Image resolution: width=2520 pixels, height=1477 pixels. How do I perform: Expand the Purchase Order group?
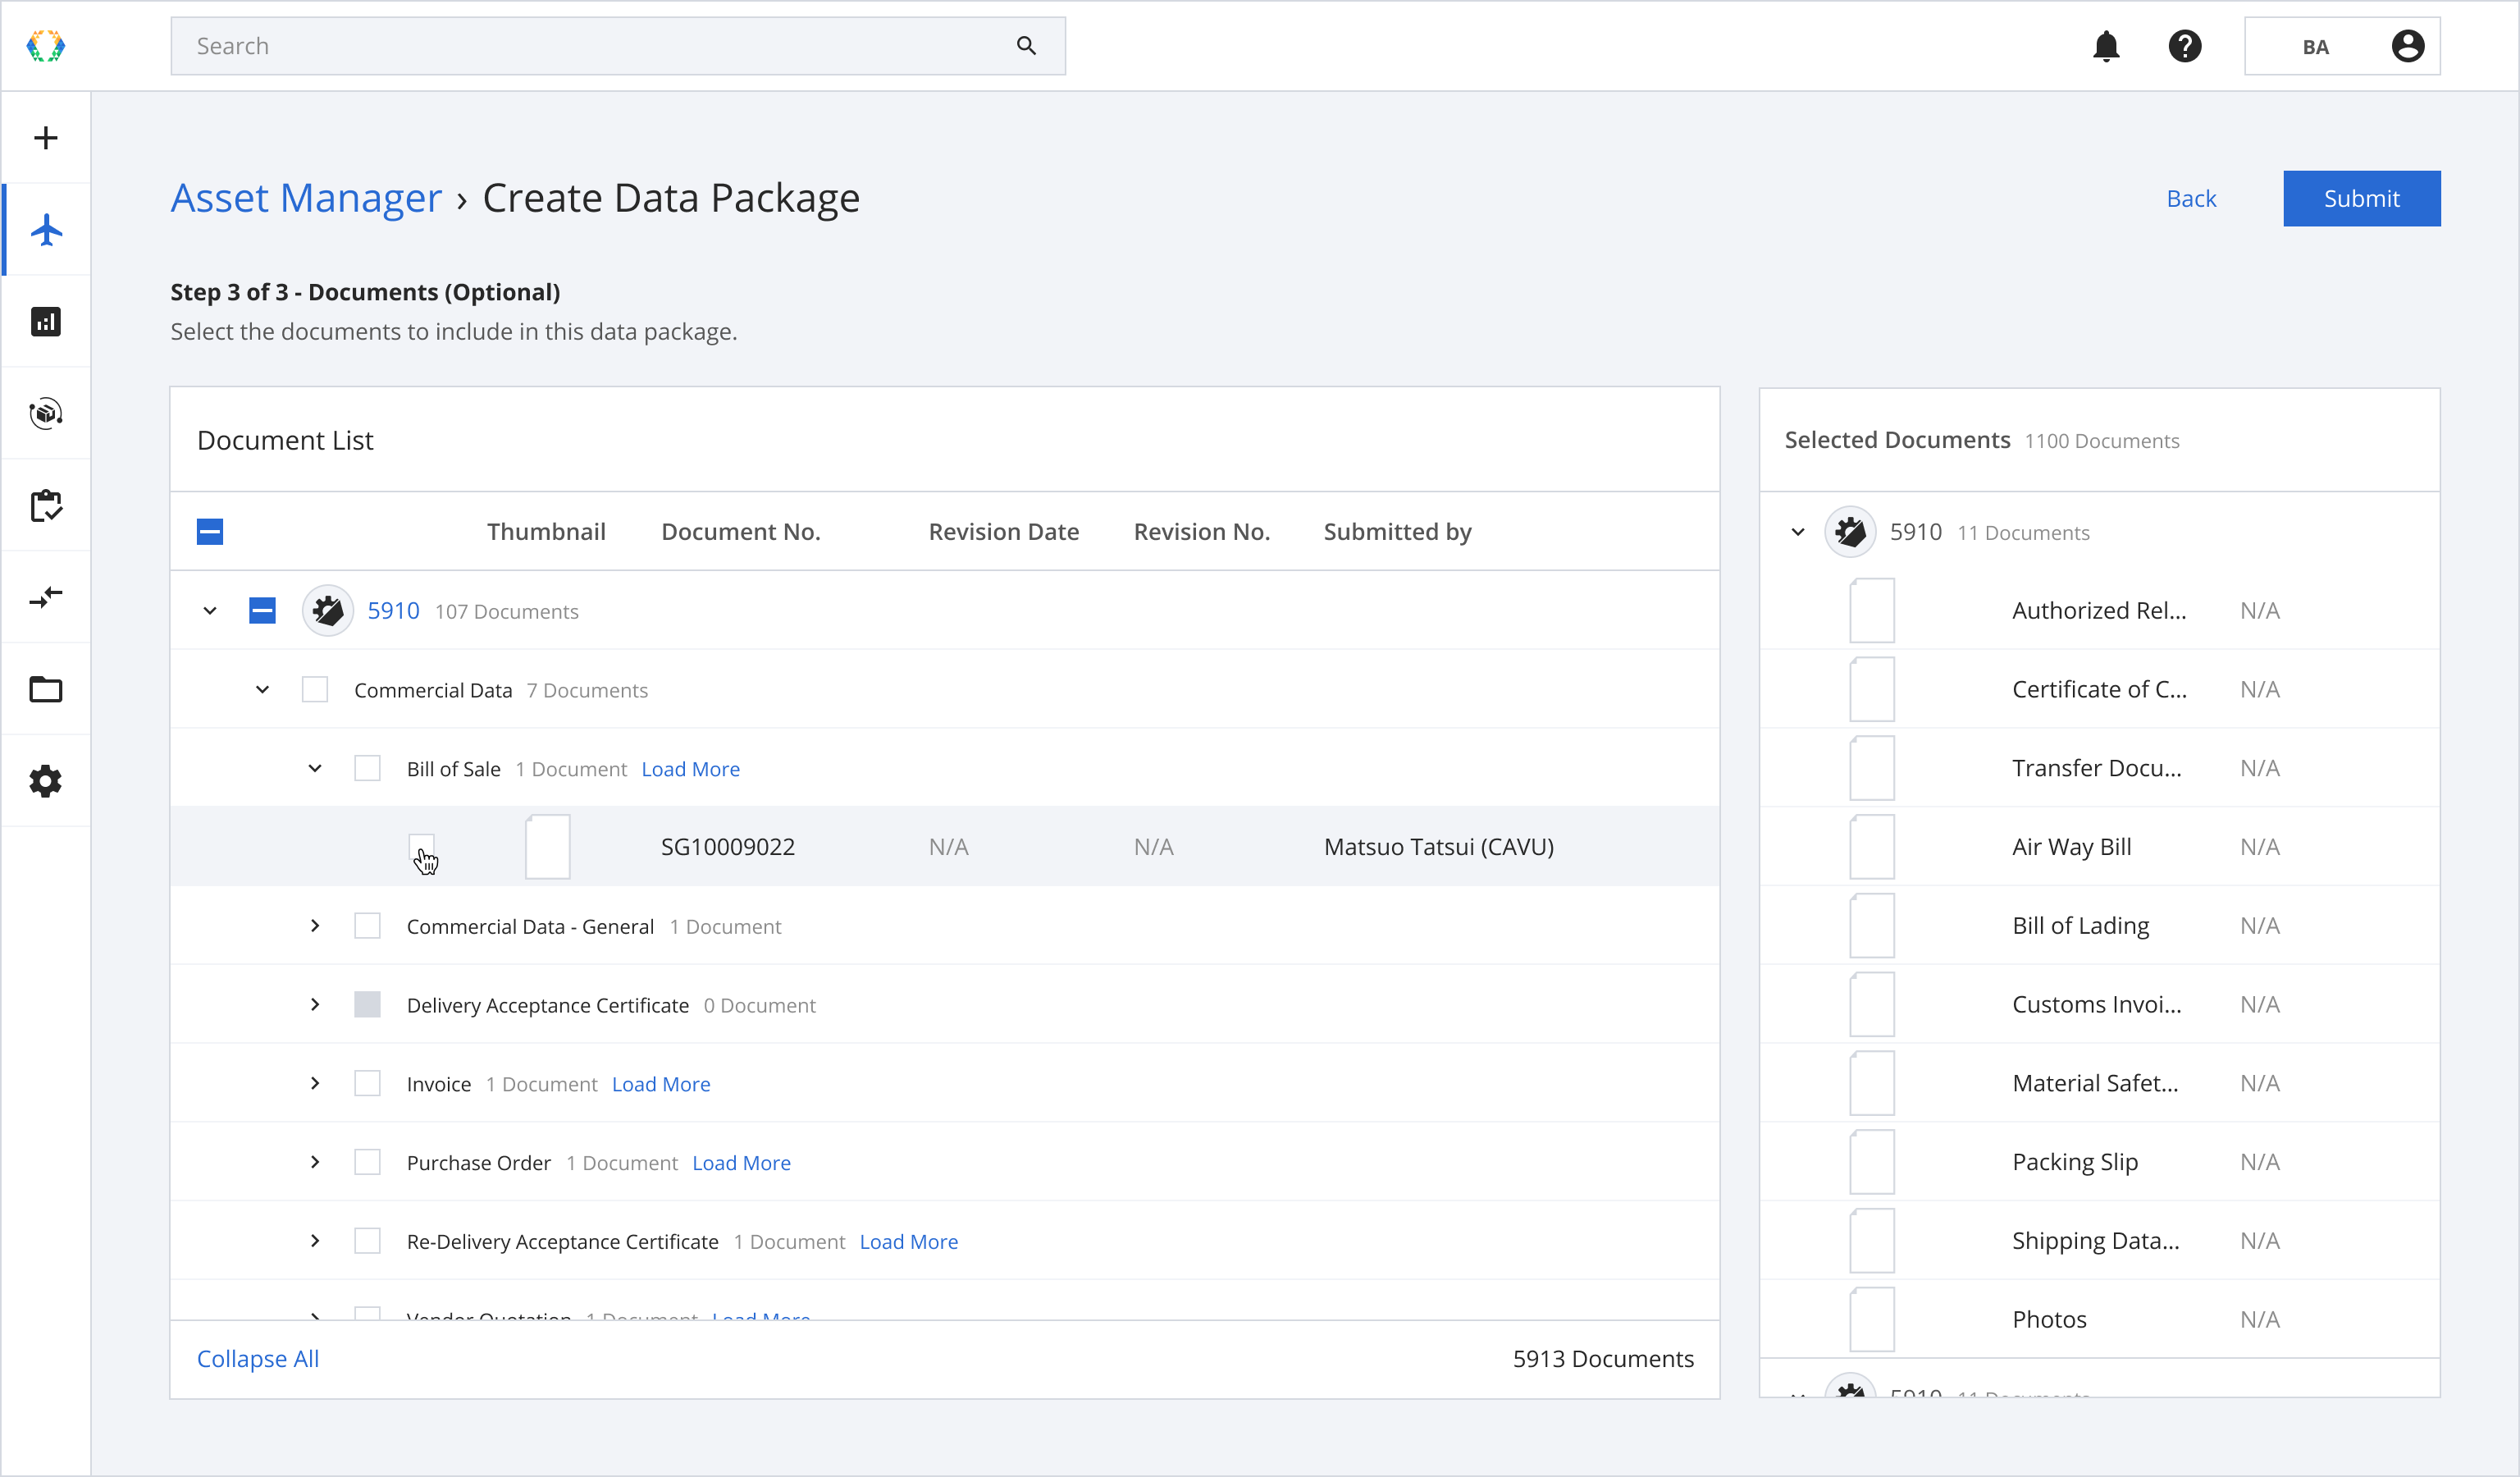(315, 1162)
